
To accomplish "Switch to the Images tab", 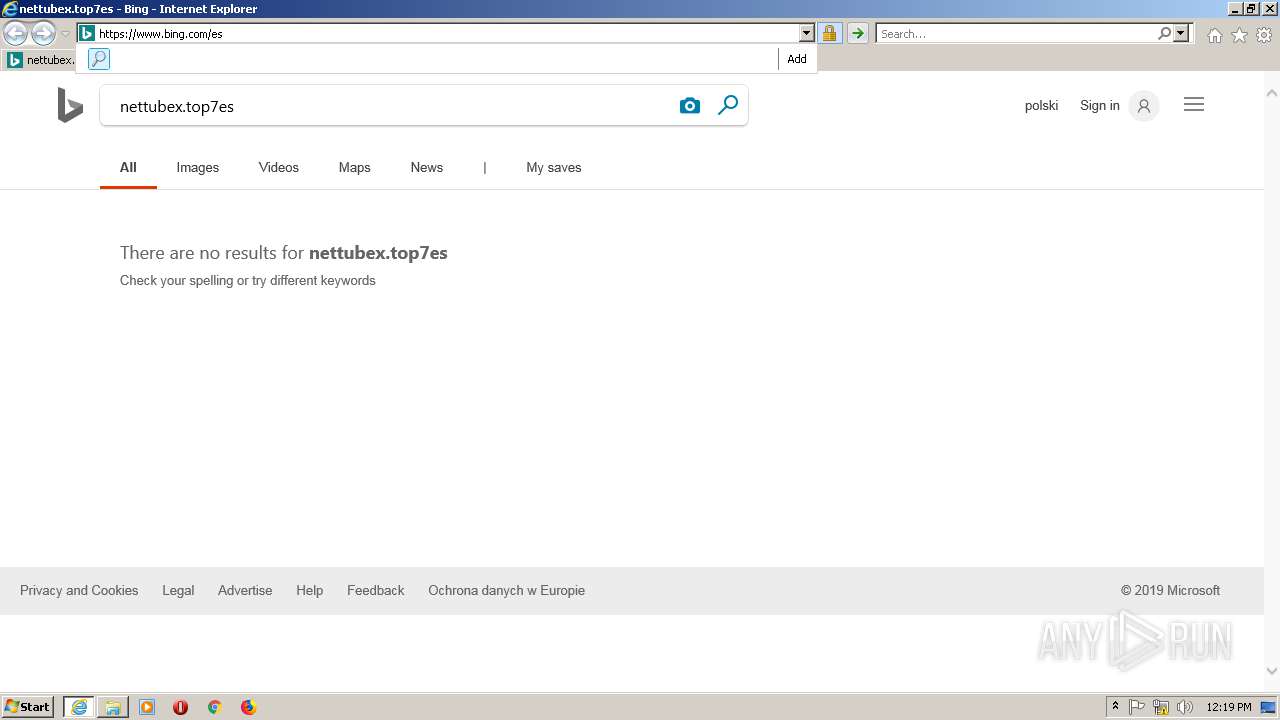I will pyautogui.click(x=198, y=167).
